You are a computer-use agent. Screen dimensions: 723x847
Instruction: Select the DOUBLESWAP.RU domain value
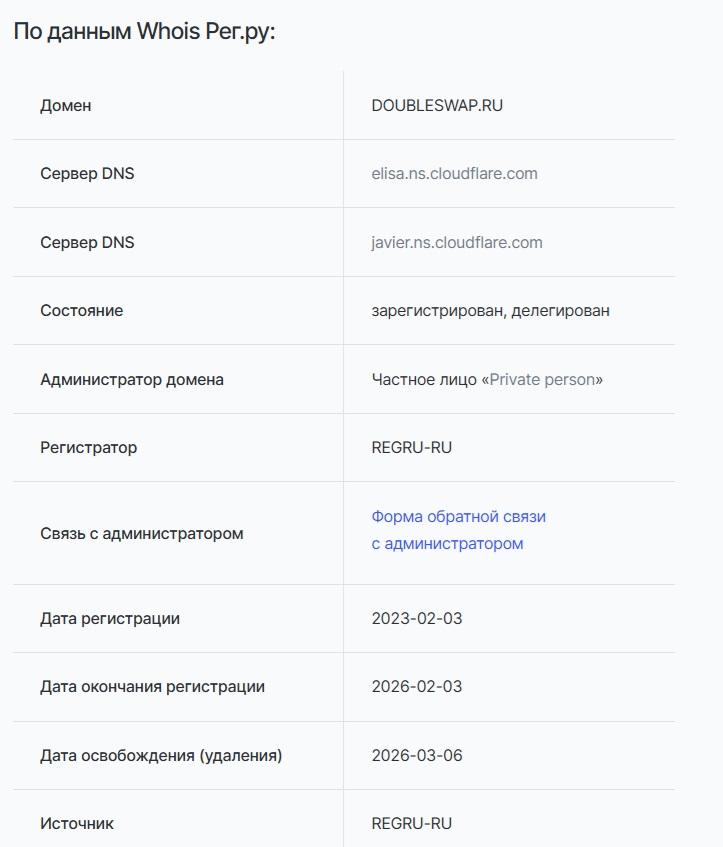[437, 106]
